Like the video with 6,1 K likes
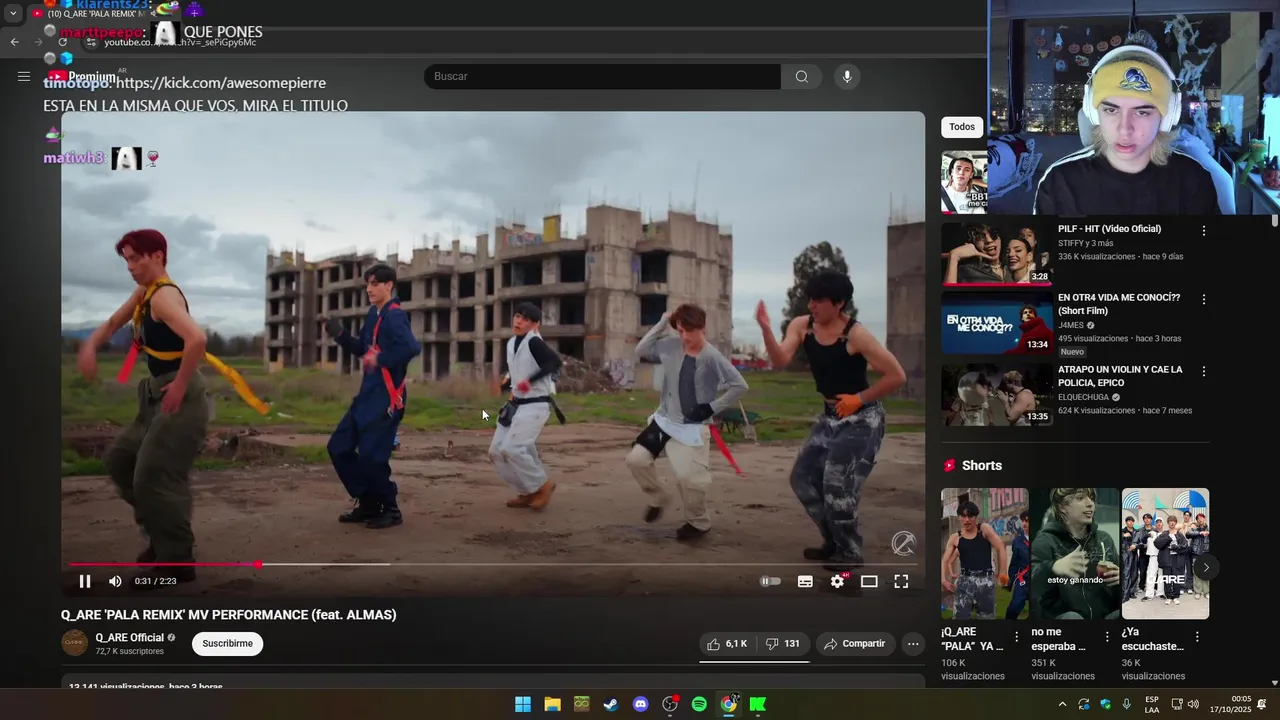This screenshot has width=1280, height=720. click(x=727, y=644)
